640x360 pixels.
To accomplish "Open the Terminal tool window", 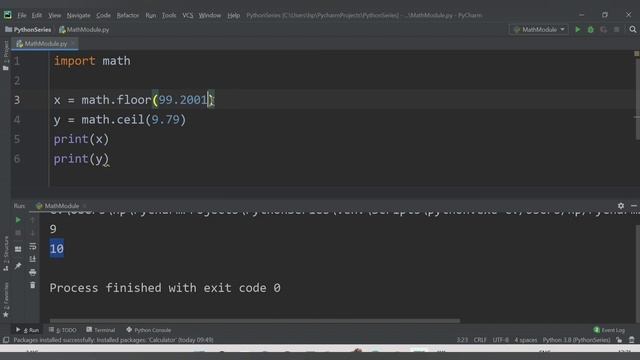I will point(101,330).
